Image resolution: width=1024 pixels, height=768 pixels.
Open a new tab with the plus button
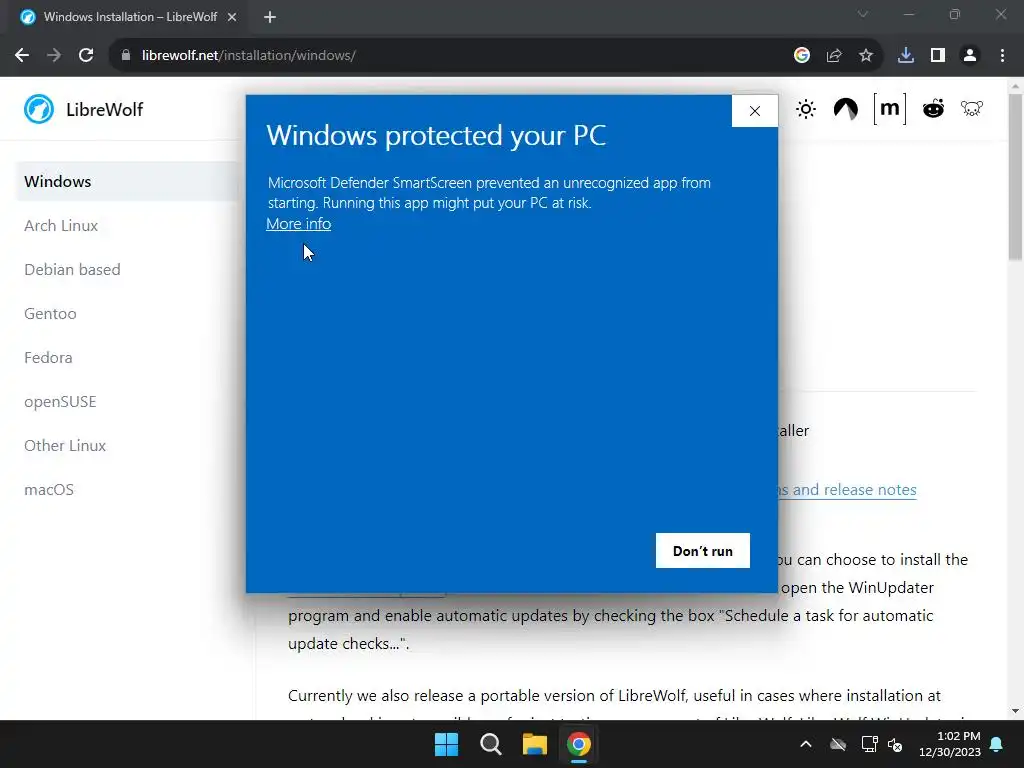270,17
